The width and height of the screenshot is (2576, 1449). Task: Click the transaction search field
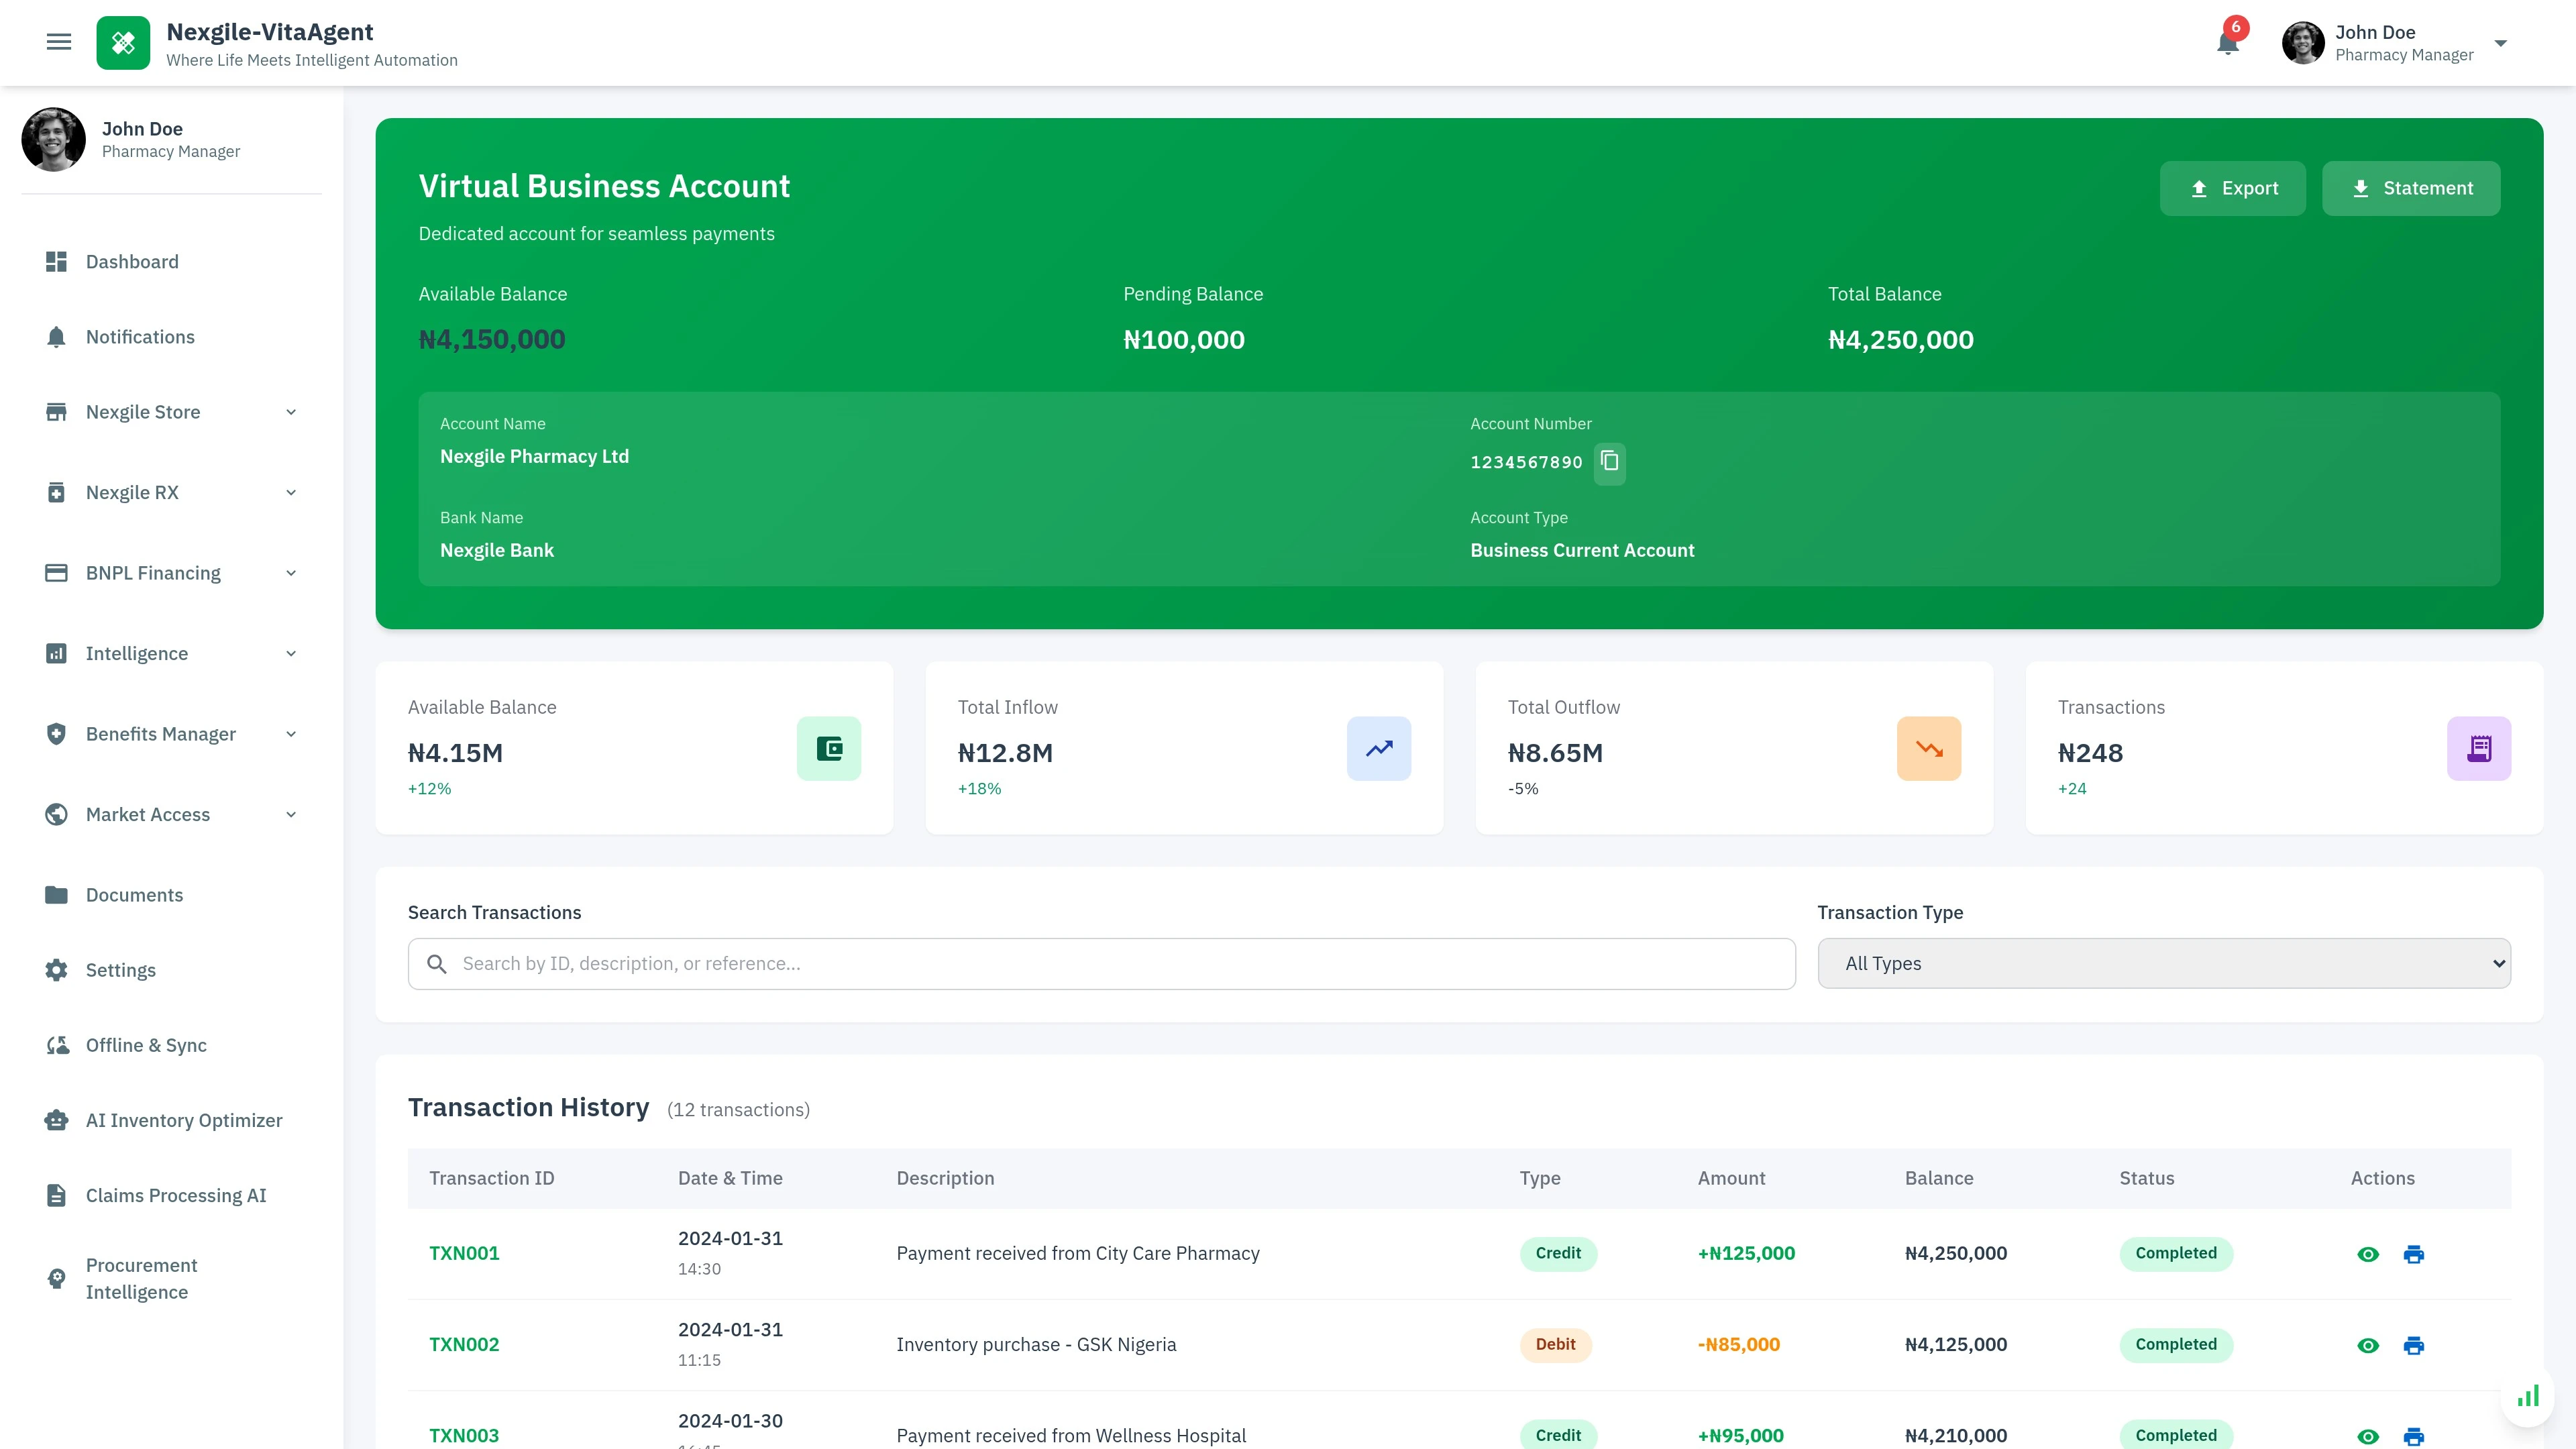point(1100,963)
